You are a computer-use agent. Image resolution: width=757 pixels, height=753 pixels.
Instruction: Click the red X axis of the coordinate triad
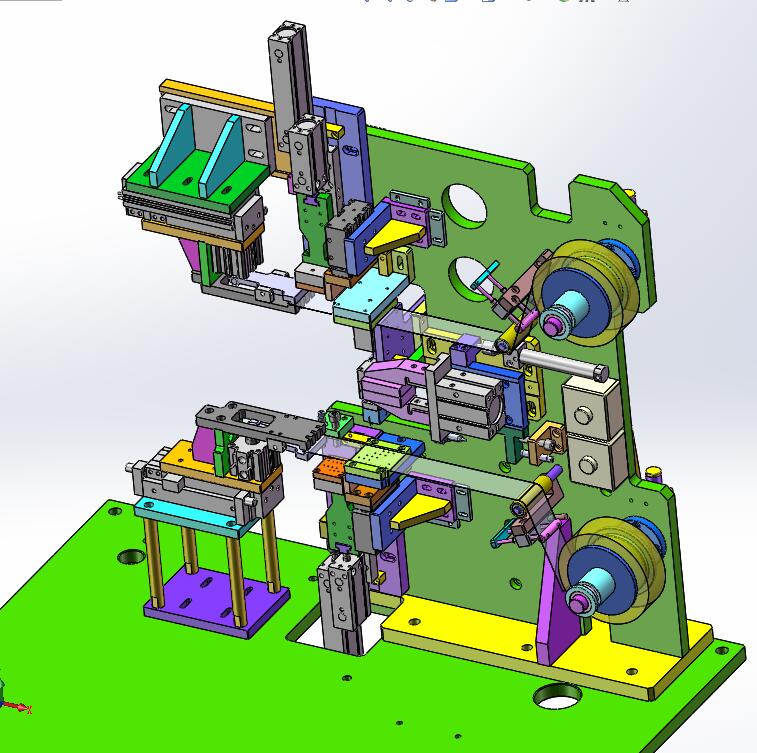(19, 708)
